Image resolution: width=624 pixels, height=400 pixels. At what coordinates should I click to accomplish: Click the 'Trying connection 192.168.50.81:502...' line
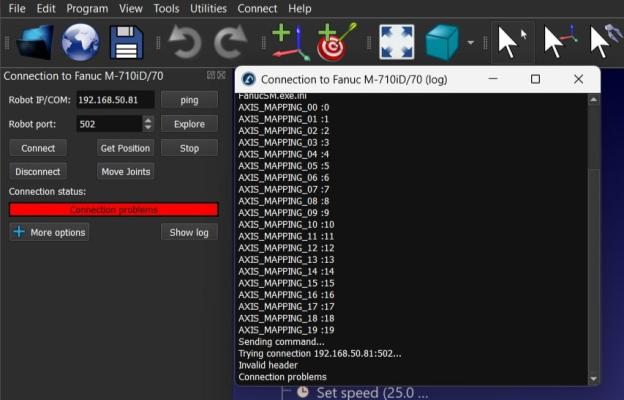tap(320, 353)
